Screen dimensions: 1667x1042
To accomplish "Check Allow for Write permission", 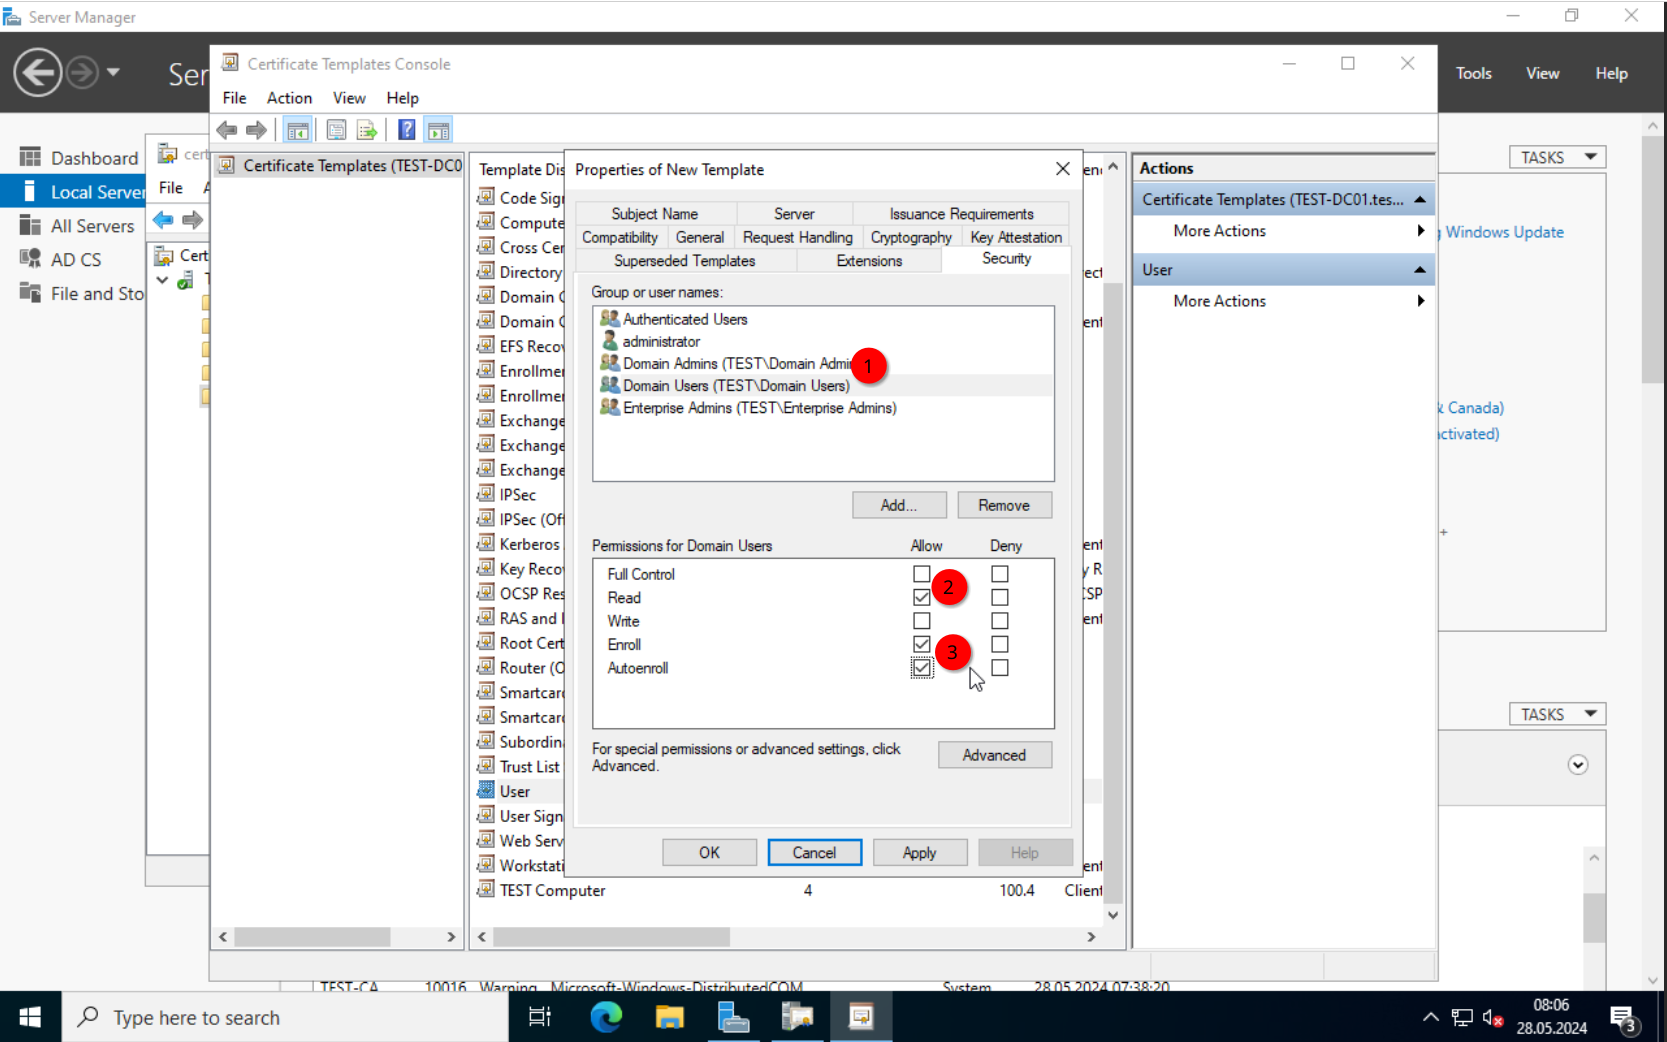I will (x=922, y=621).
